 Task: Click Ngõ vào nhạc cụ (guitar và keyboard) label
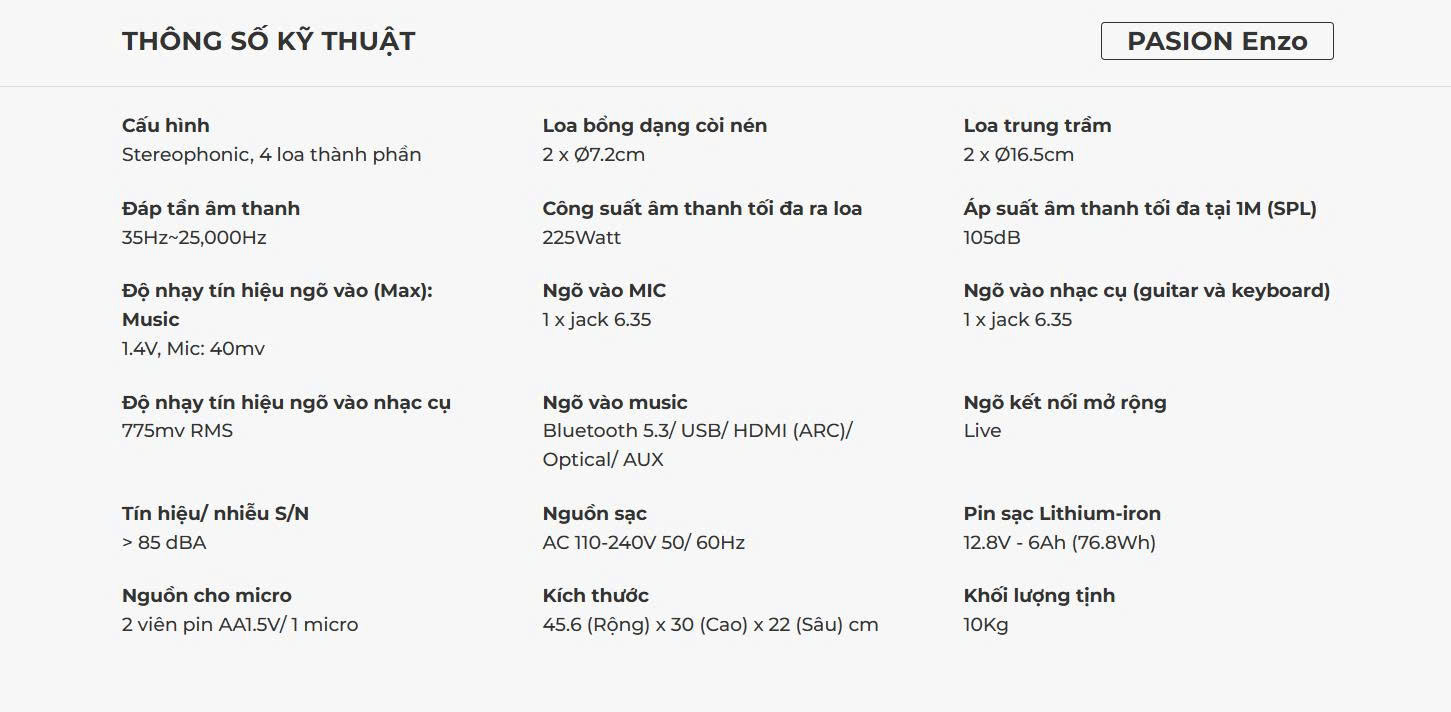coord(1147,290)
